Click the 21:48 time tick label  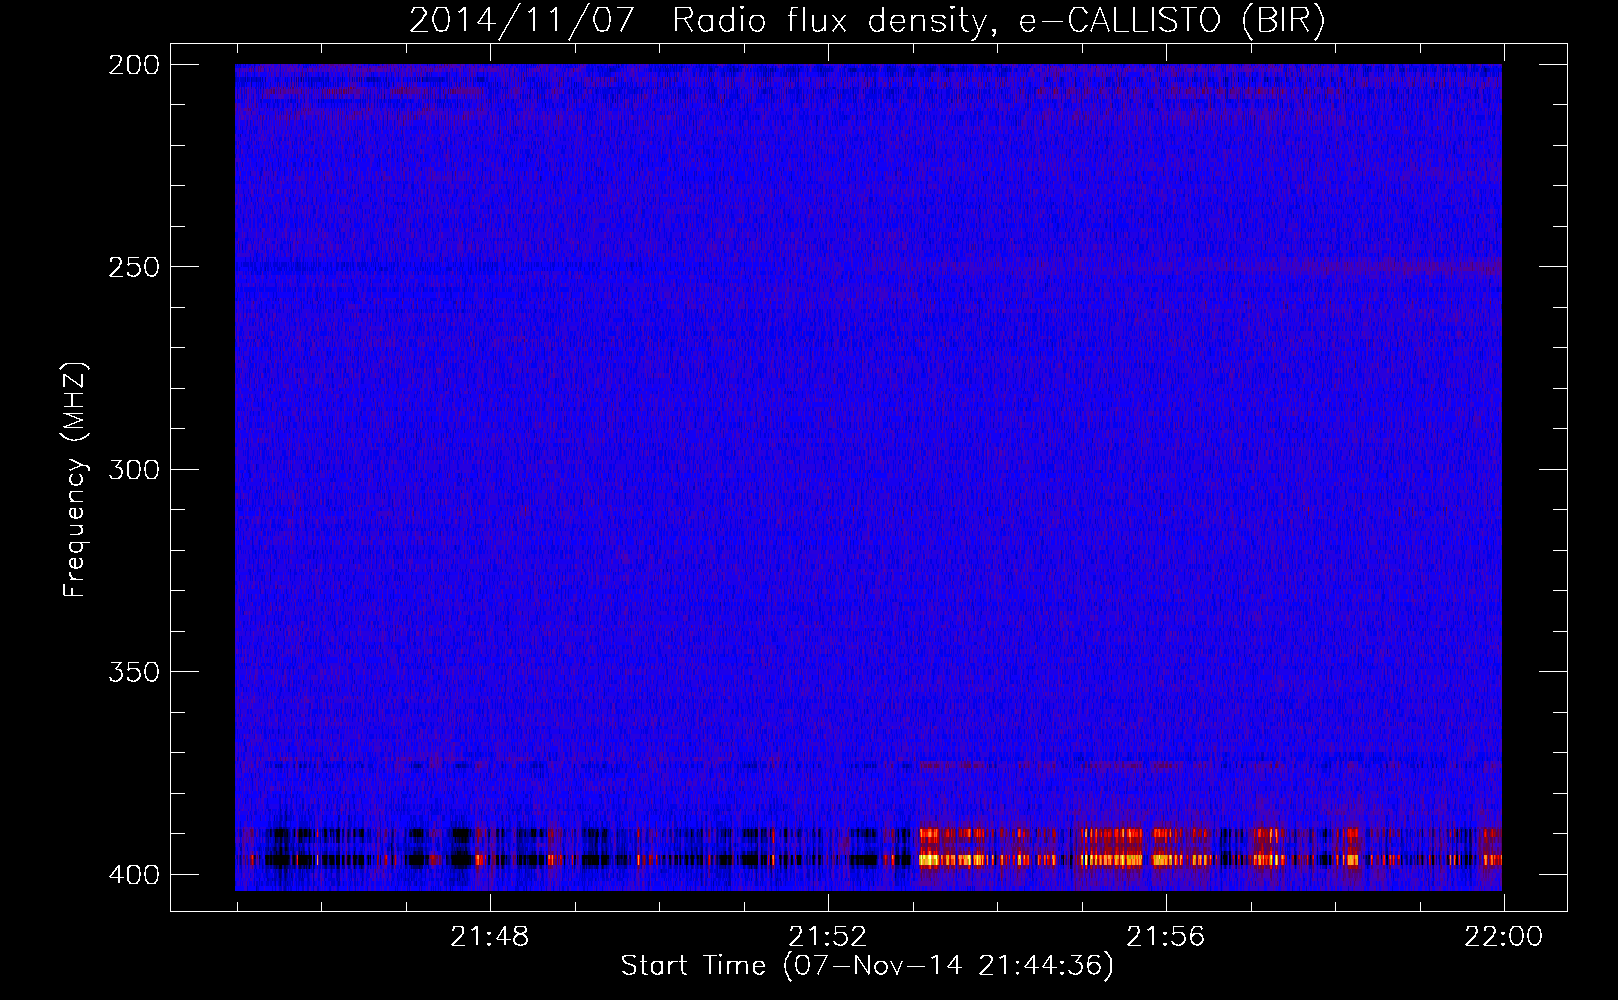(x=490, y=937)
